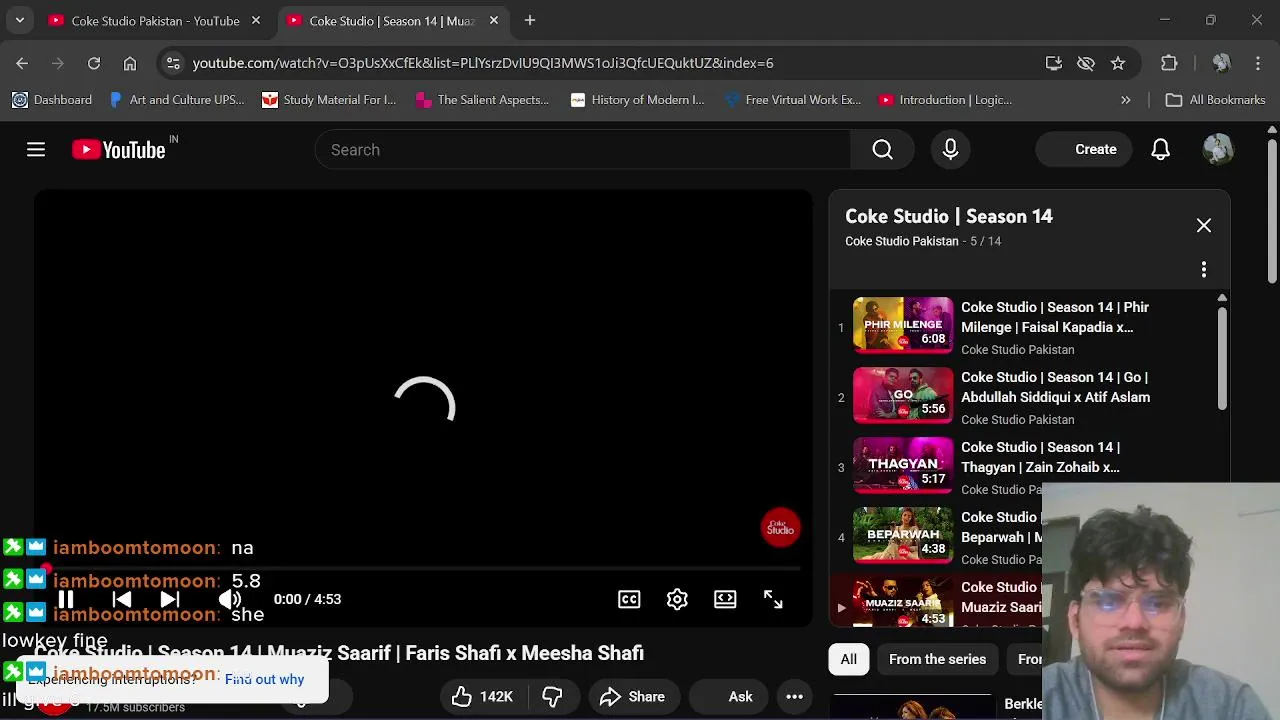The height and width of the screenshot is (720, 1280).
Task: Open the tab search dropdown arrow
Action: [19, 20]
